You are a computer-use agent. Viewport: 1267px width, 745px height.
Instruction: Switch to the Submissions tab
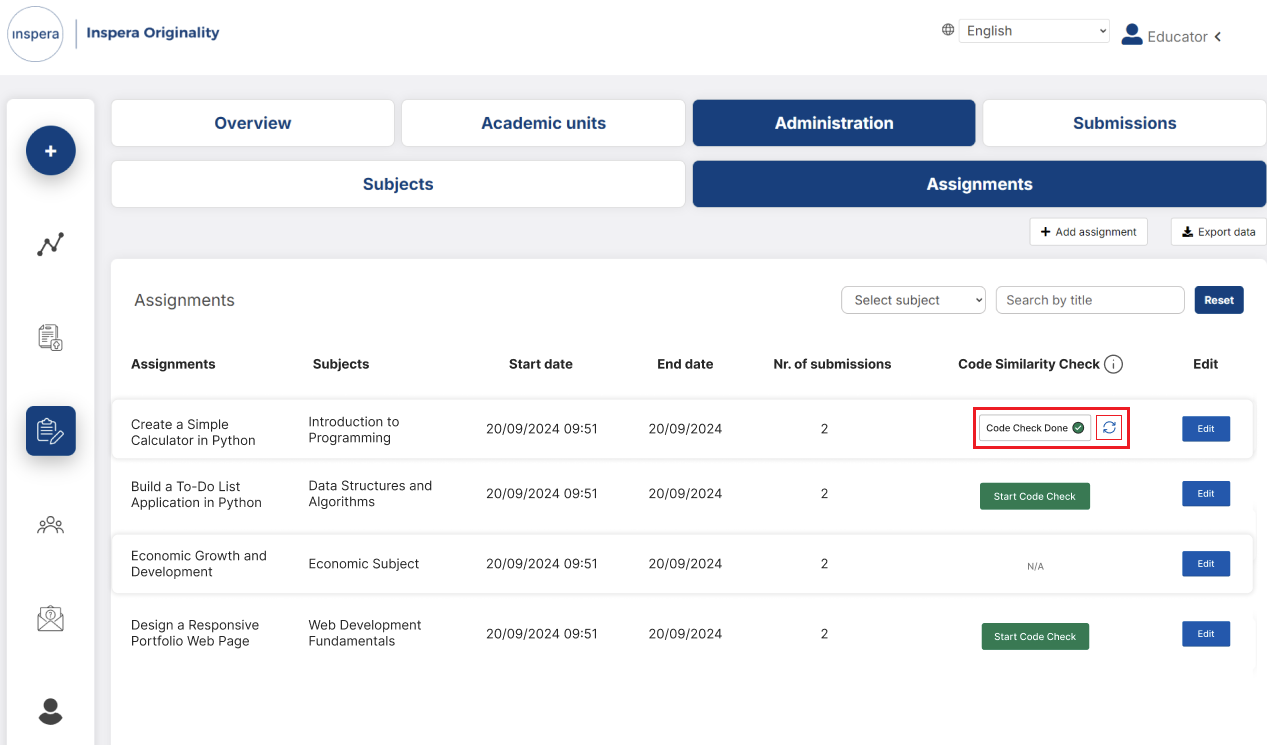click(x=1124, y=123)
